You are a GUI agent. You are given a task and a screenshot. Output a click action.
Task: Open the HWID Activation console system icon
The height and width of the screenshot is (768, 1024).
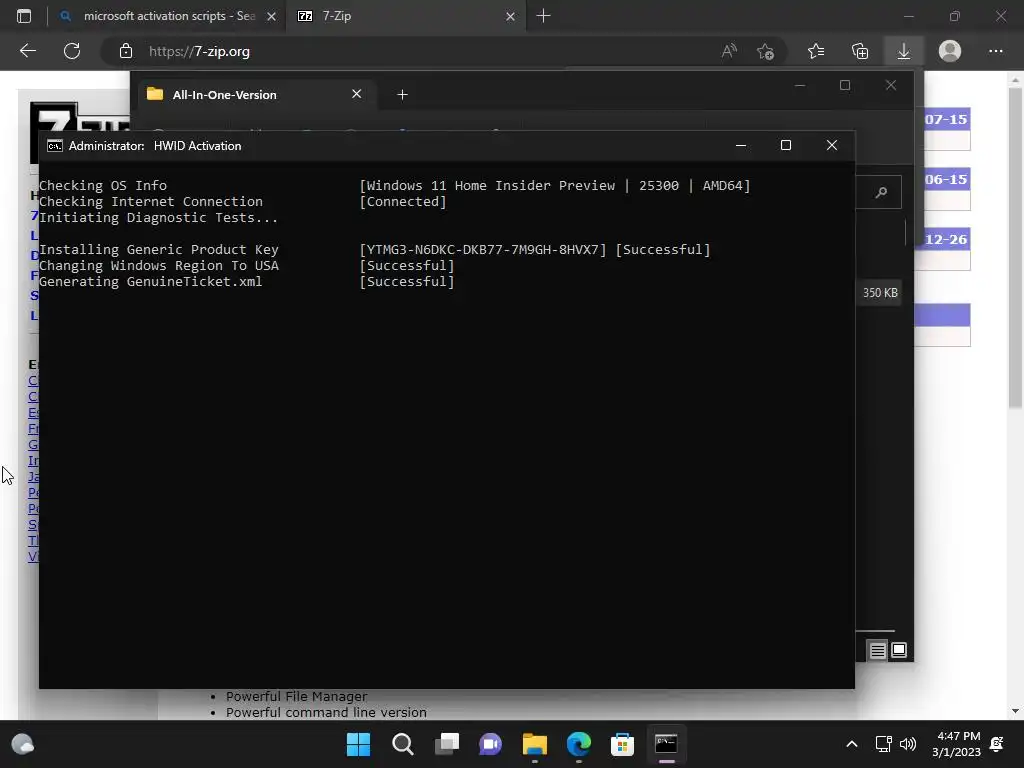[55, 146]
